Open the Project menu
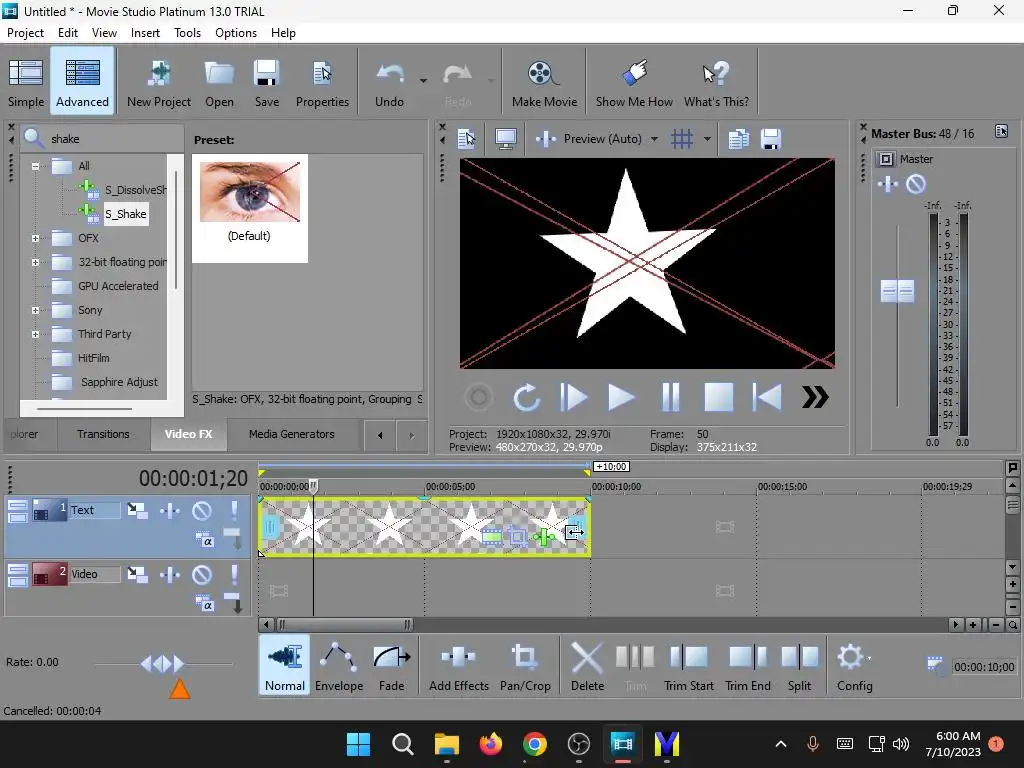Screen dimensions: 1024x768 click(x=25, y=33)
